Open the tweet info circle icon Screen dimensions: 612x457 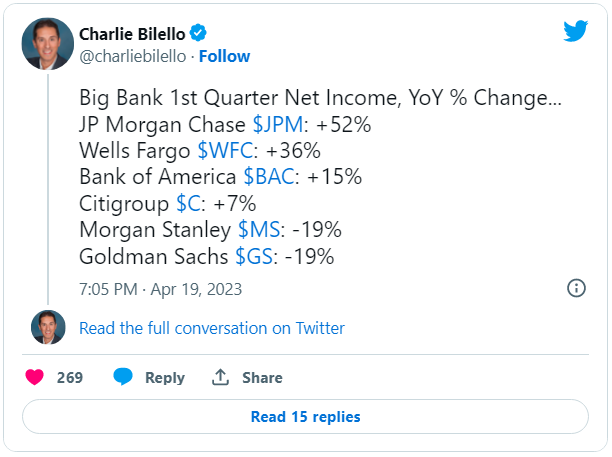tap(576, 288)
